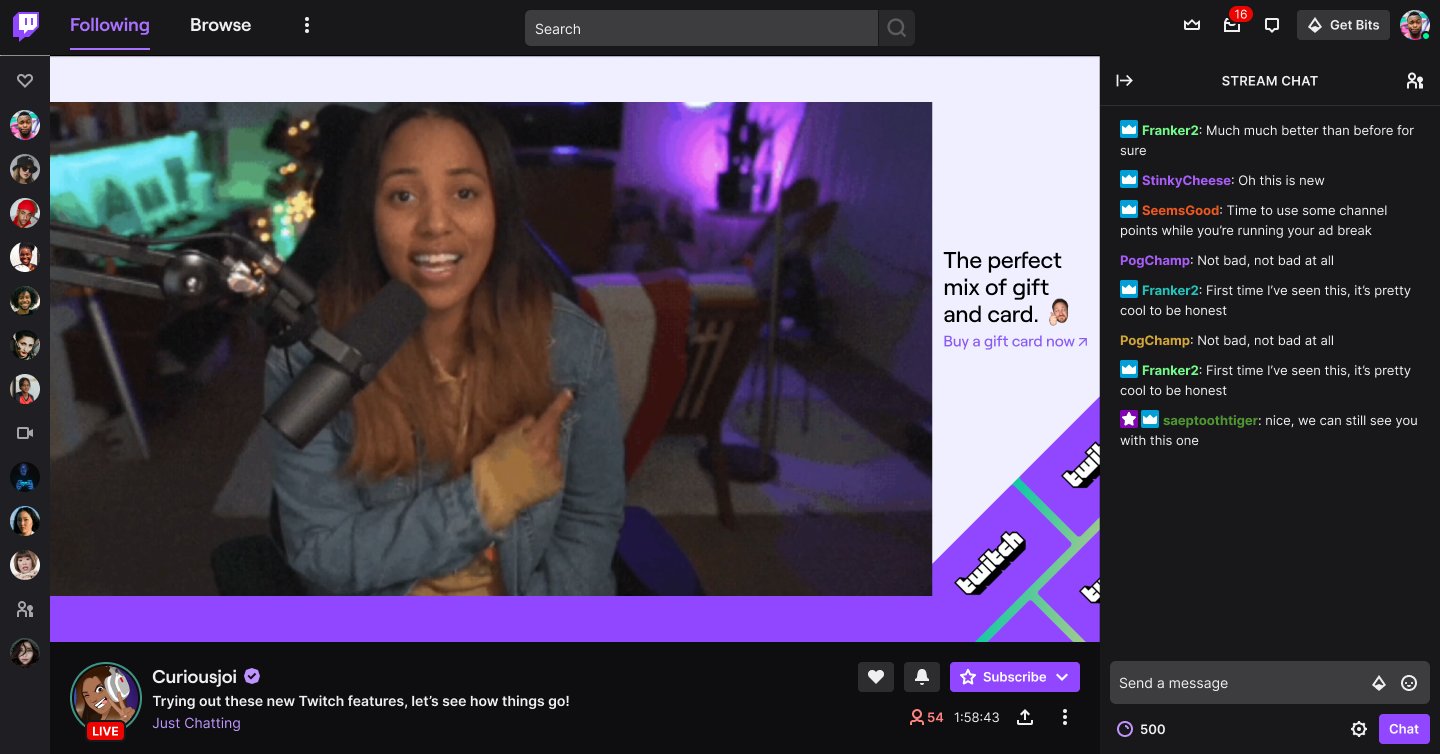This screenshot has height=754, width=1440.
Task: Open the Following tab
Action: click(110, 25)
